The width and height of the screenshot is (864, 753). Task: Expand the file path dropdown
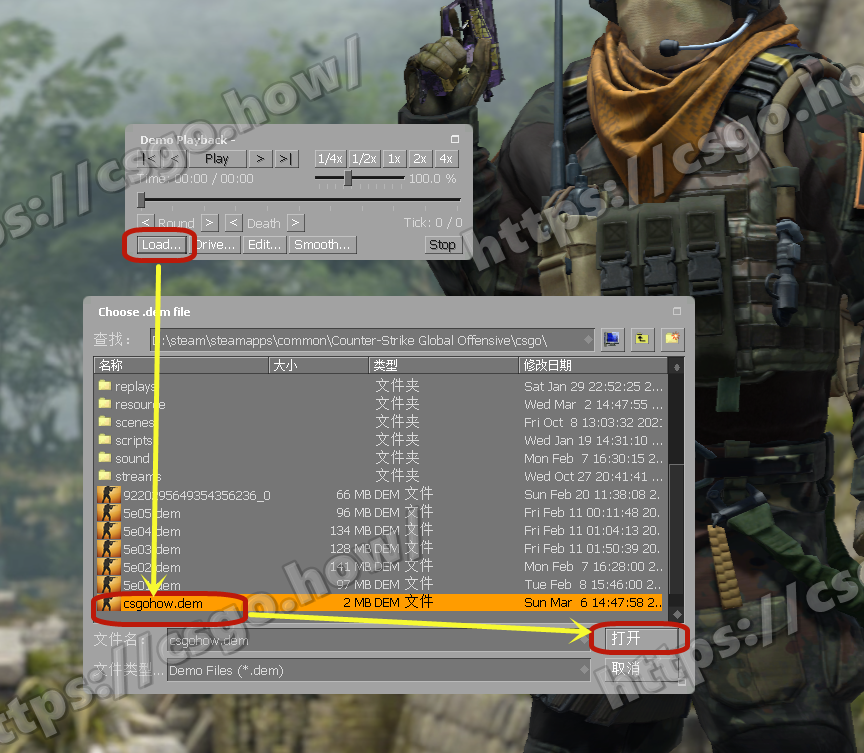pos(588,340)
